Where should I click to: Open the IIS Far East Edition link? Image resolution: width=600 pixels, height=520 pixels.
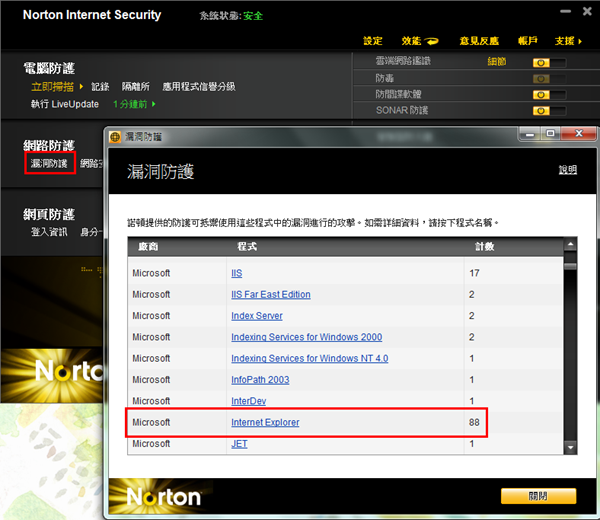click(x=271, y=294)
